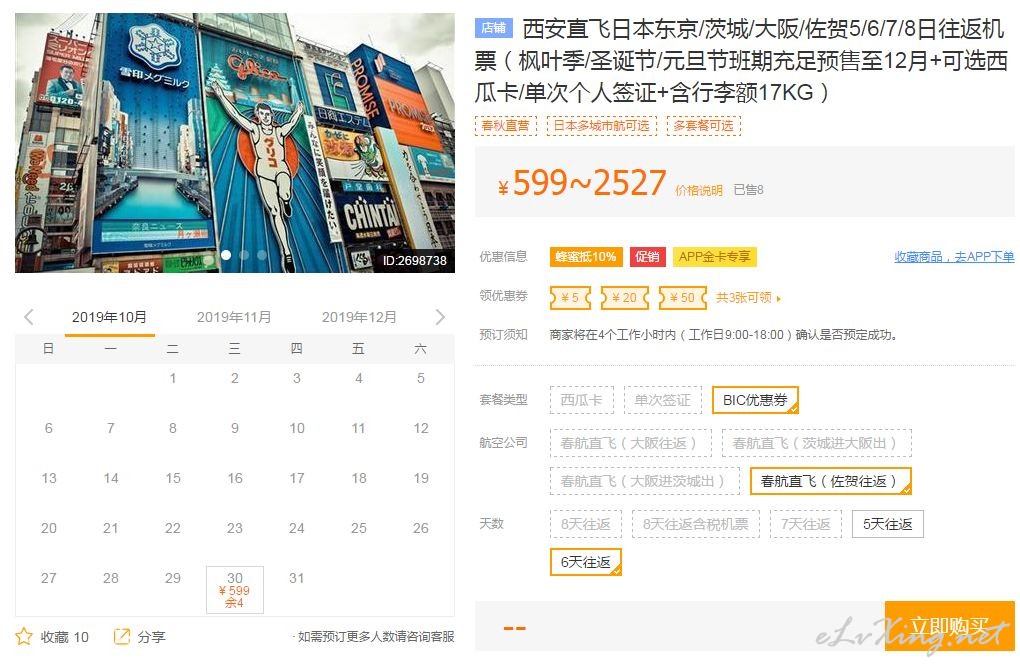This screenshot has height=669, width=1020.
Task: Click the 已售8 sold count
Action: (x=749, y=189)
